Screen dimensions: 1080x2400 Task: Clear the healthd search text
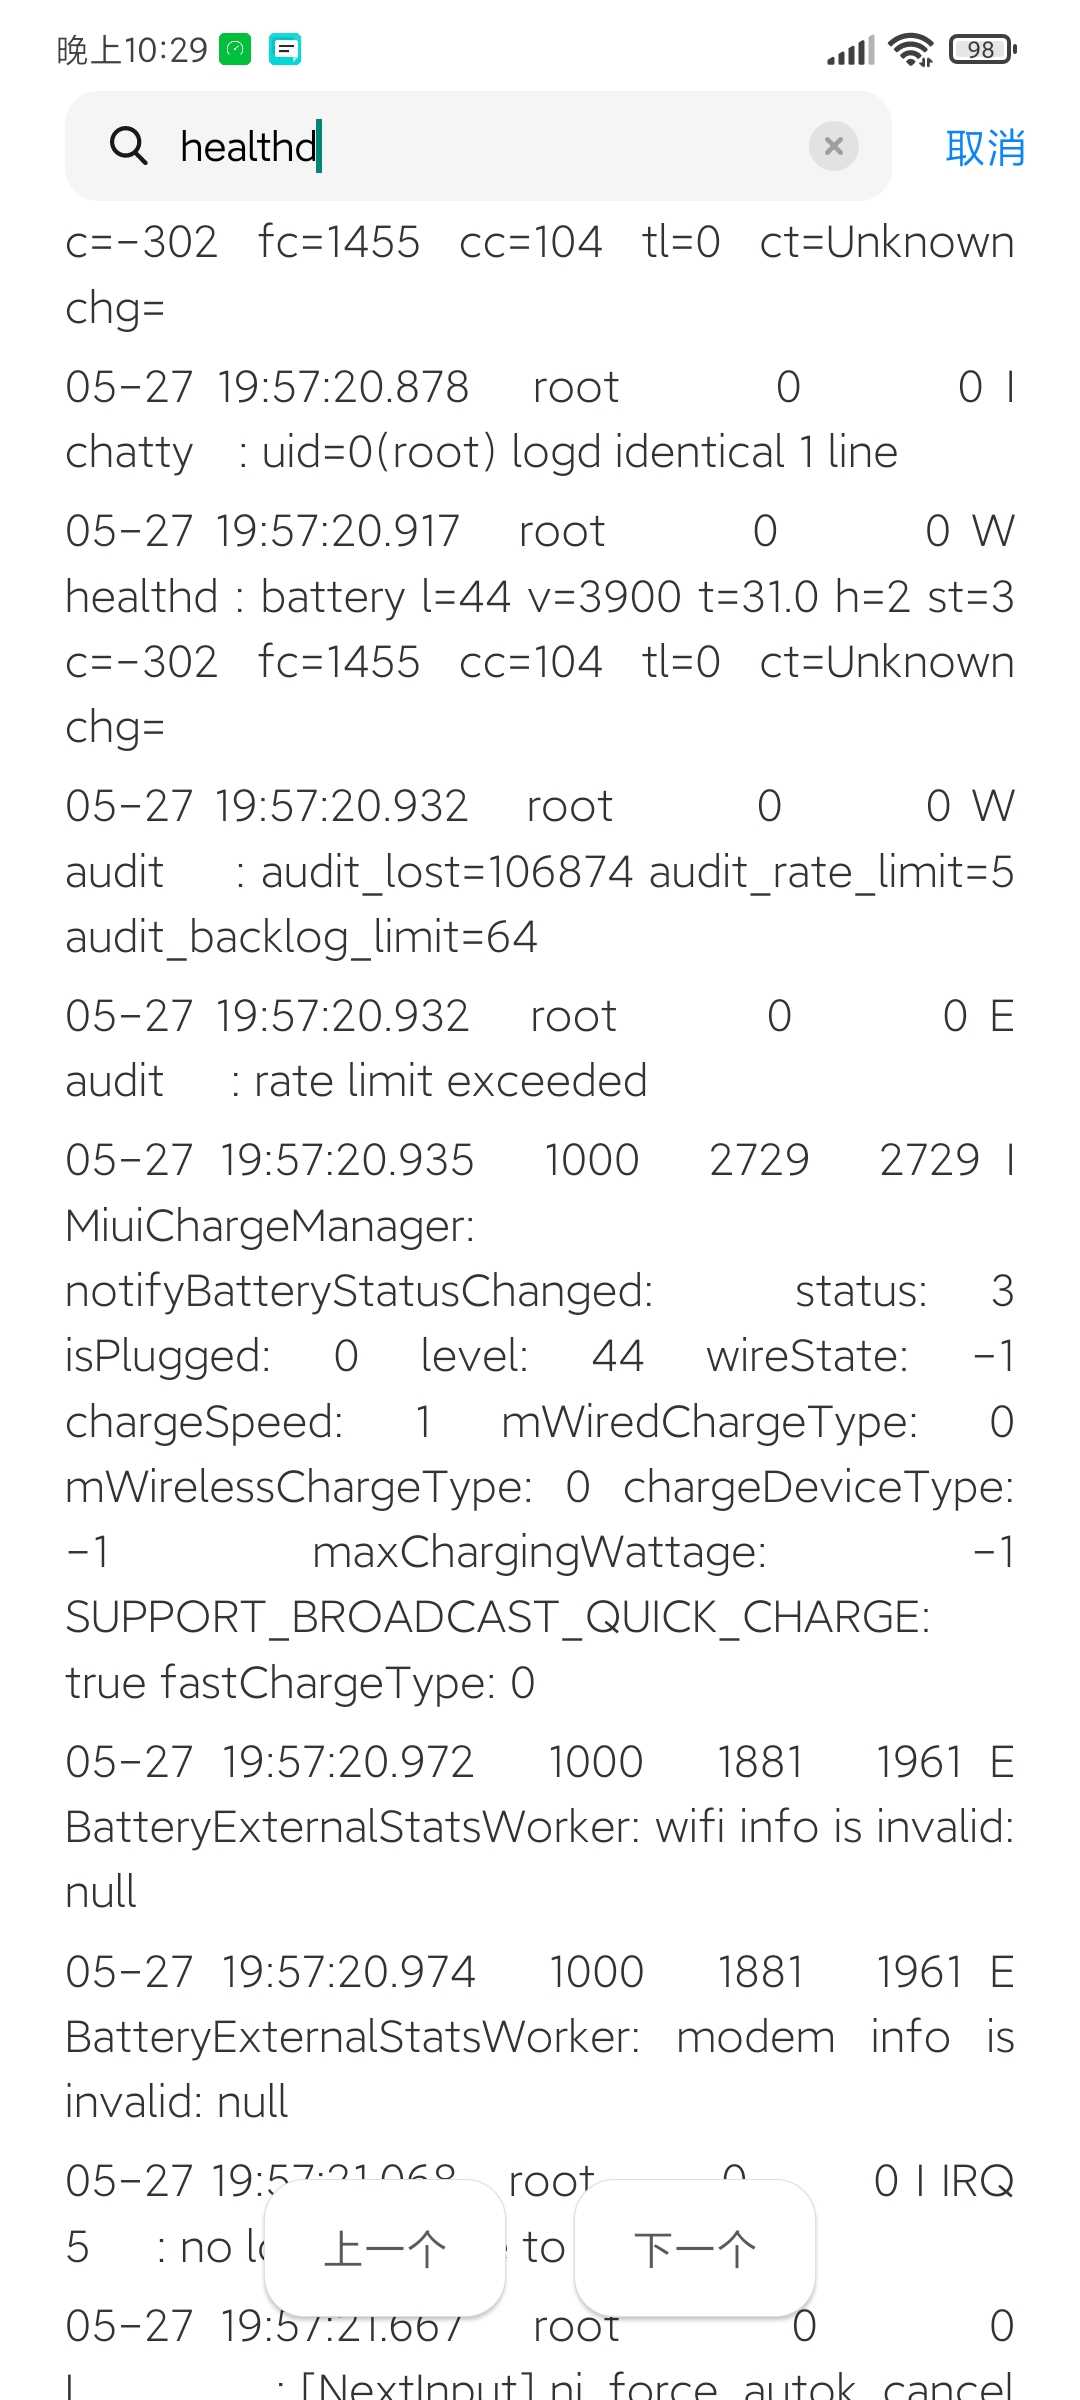click(833, 147)
